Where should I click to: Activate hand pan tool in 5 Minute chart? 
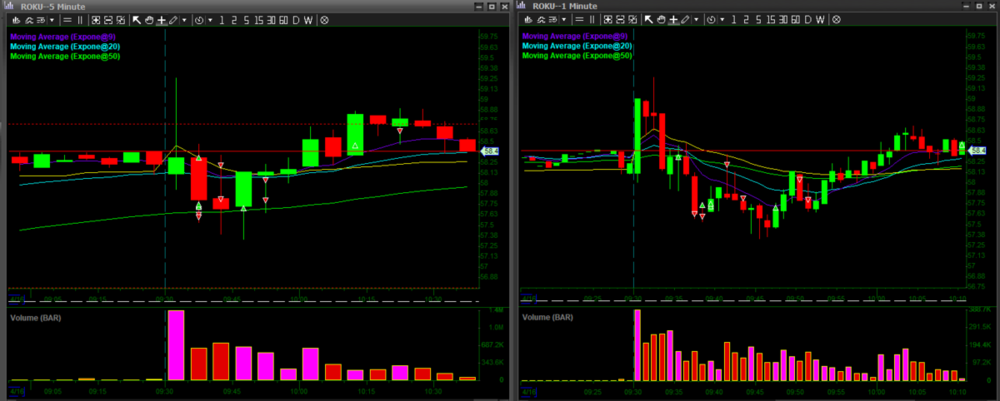150,20
